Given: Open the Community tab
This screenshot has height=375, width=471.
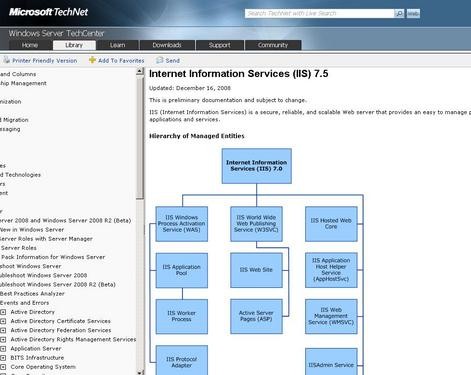Looking at the screenshot, I should [273, 45].
